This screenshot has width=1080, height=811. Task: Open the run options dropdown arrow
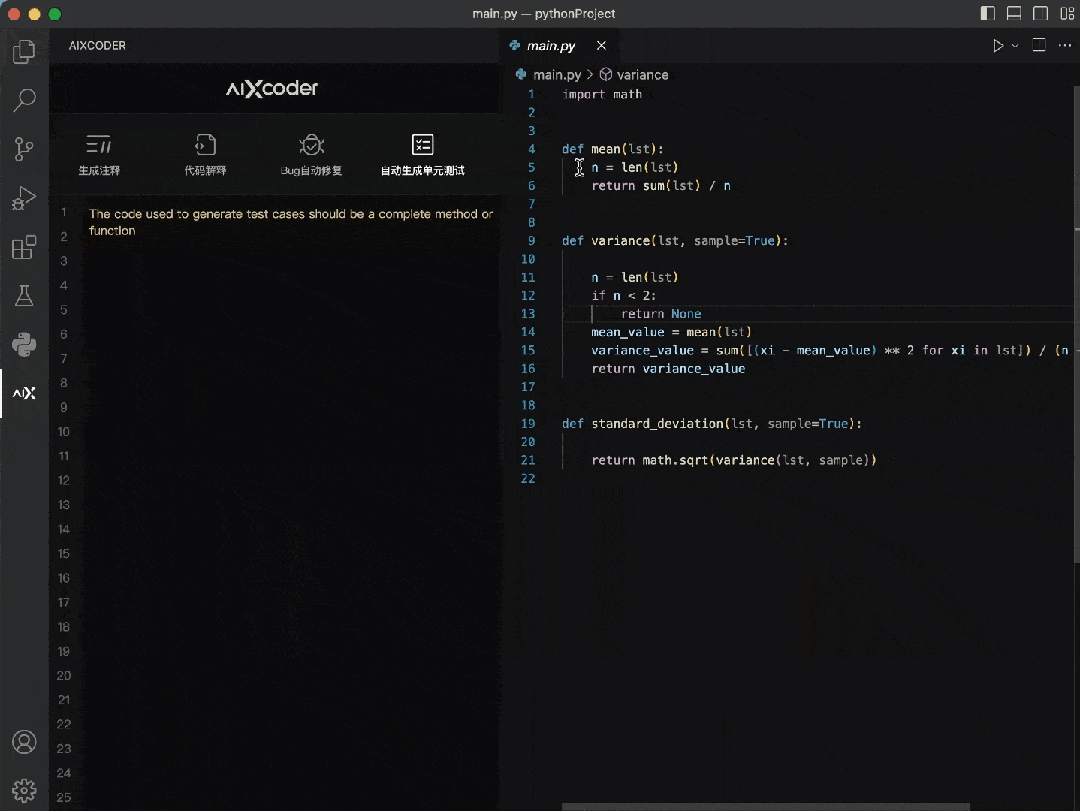pos(1015,46)
